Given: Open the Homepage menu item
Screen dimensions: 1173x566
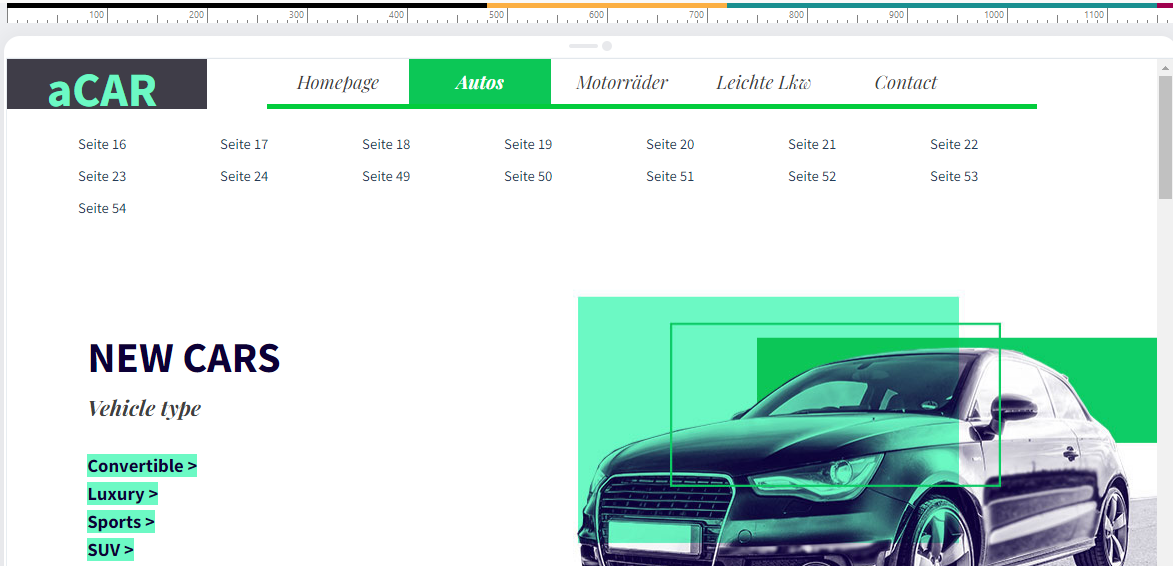Looking at the screenshot, I should (338, 83).
